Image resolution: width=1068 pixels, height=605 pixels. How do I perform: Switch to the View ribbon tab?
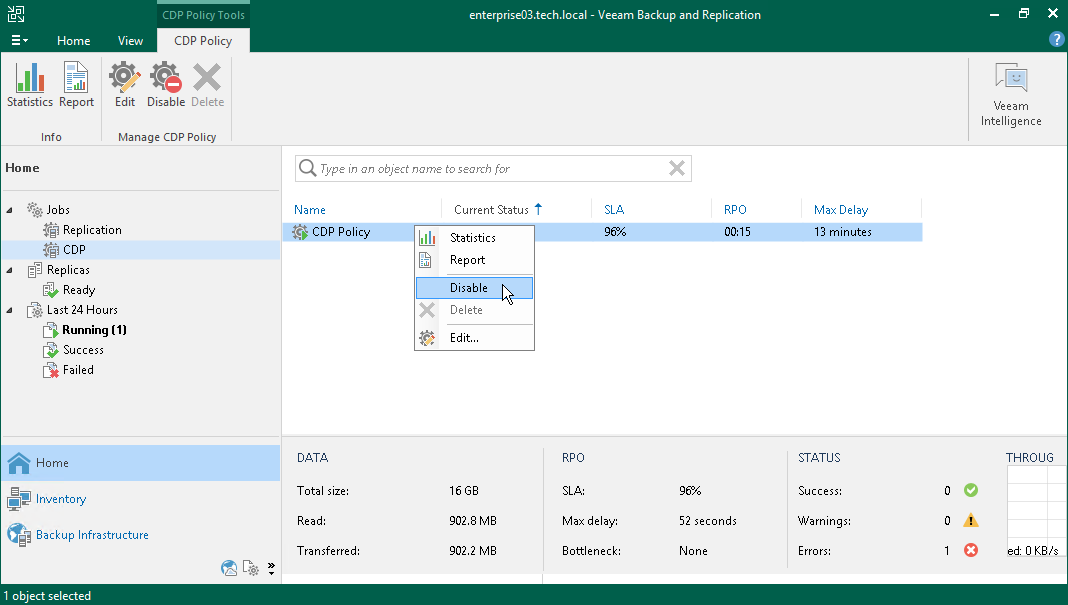coord(130,41)
